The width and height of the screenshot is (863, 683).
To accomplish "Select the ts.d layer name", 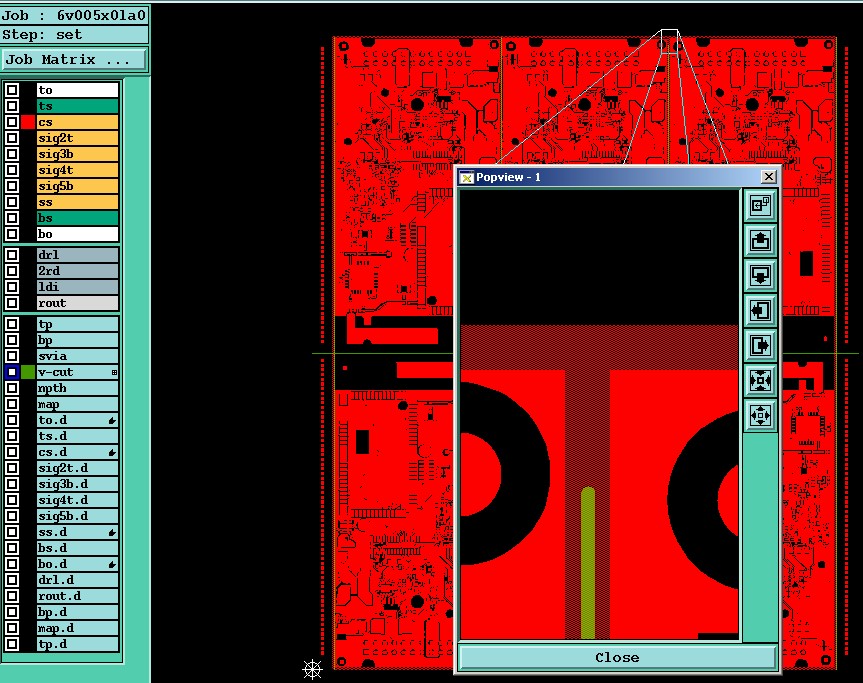I will (x=77, y=436).
